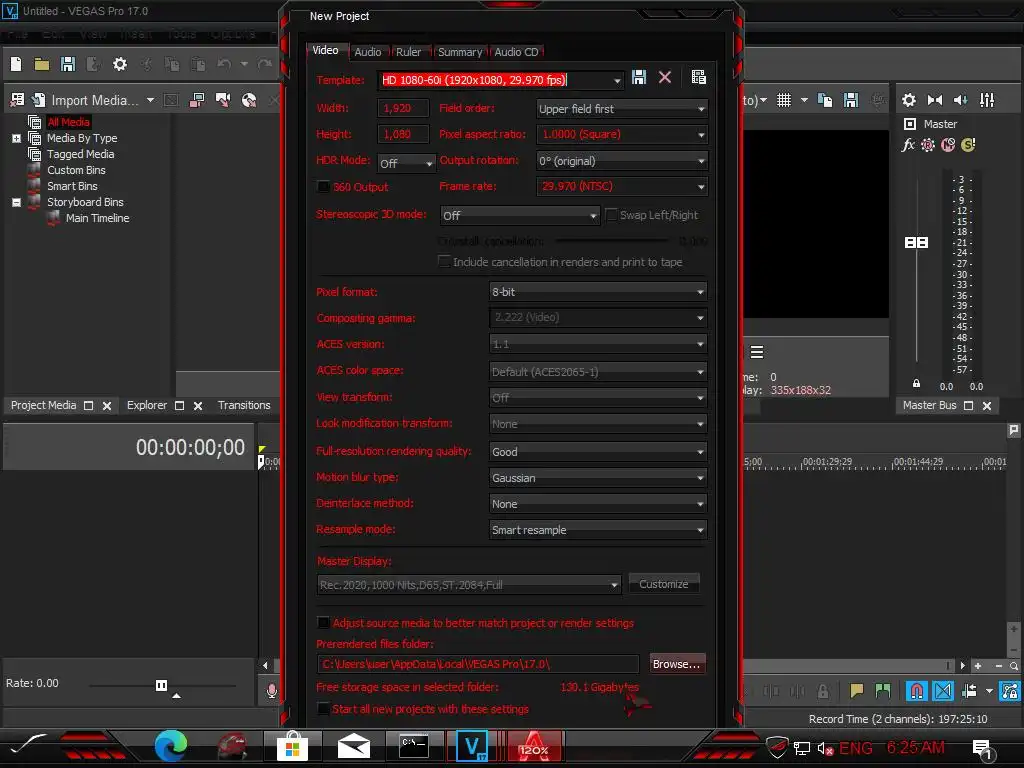This screenshot has height=768, width=1024.
Task: Click the Downmix Output icon in Master Bus
Action: coord(935,100)
